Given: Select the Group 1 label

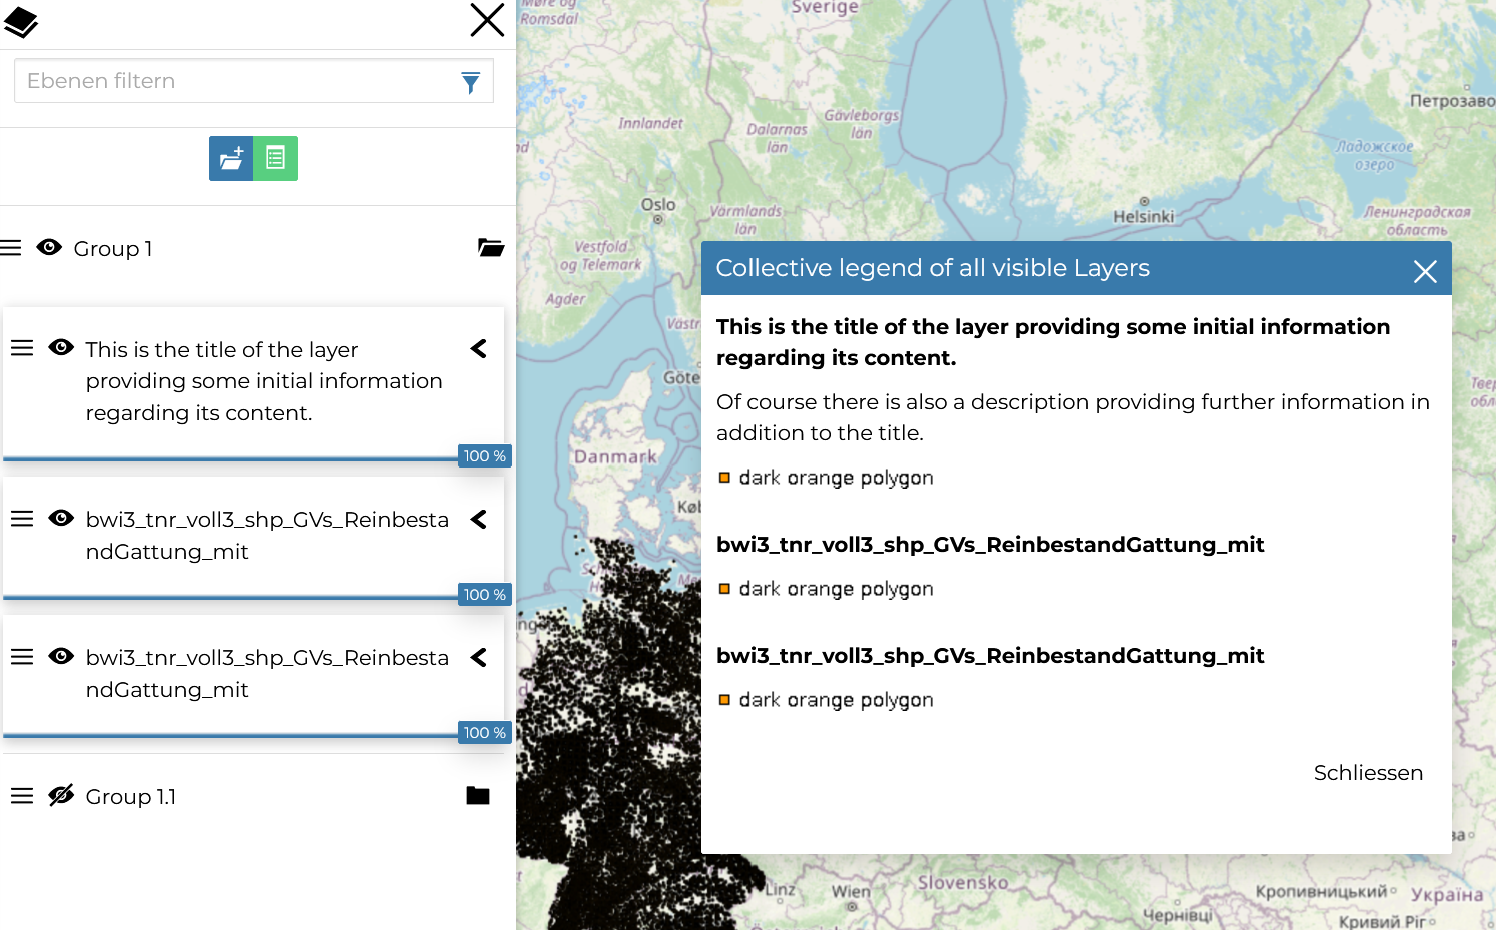Looking at the screenshot, I should pyautogui.click(x=113, y=249).
